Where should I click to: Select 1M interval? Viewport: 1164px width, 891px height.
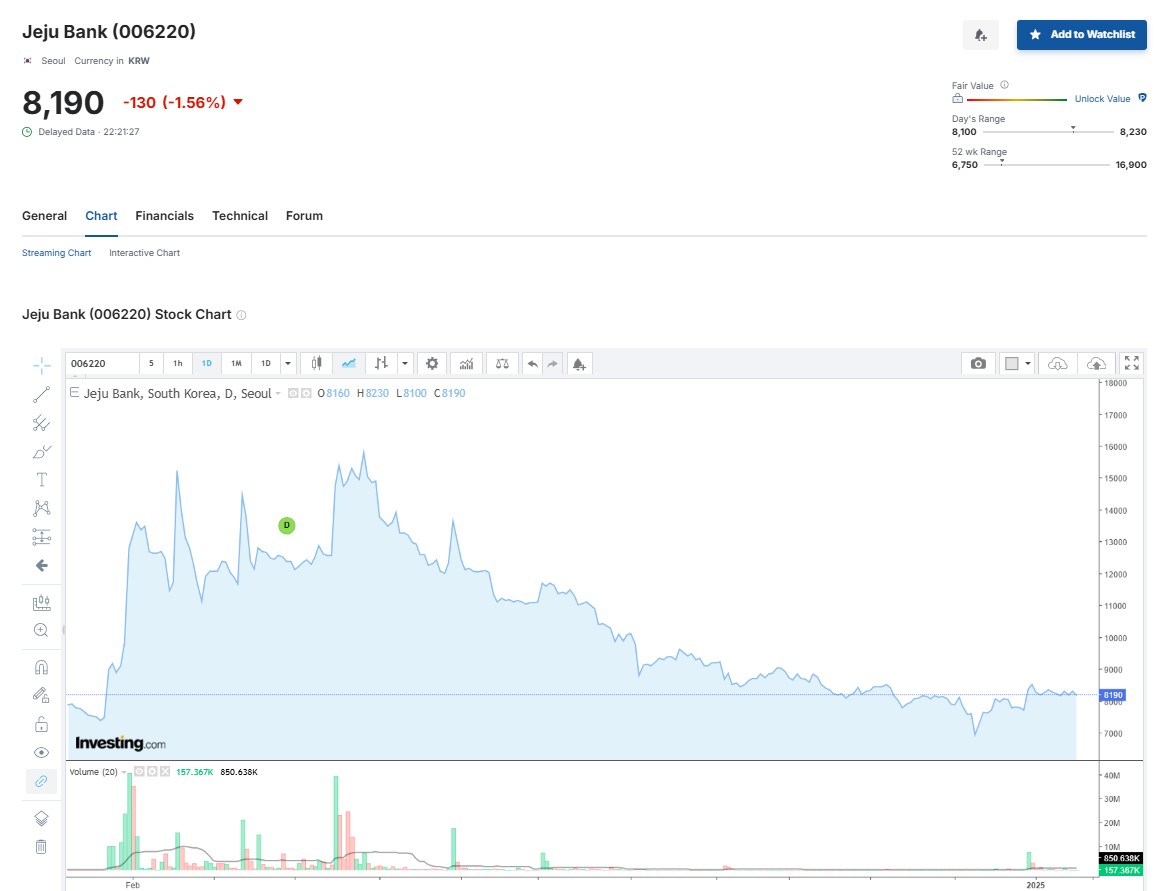click(237, 363)
